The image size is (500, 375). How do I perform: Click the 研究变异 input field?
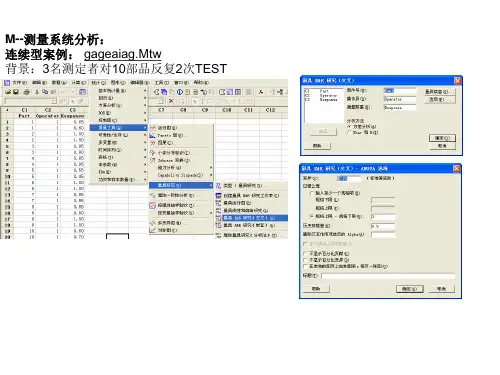tap(349, 179)
